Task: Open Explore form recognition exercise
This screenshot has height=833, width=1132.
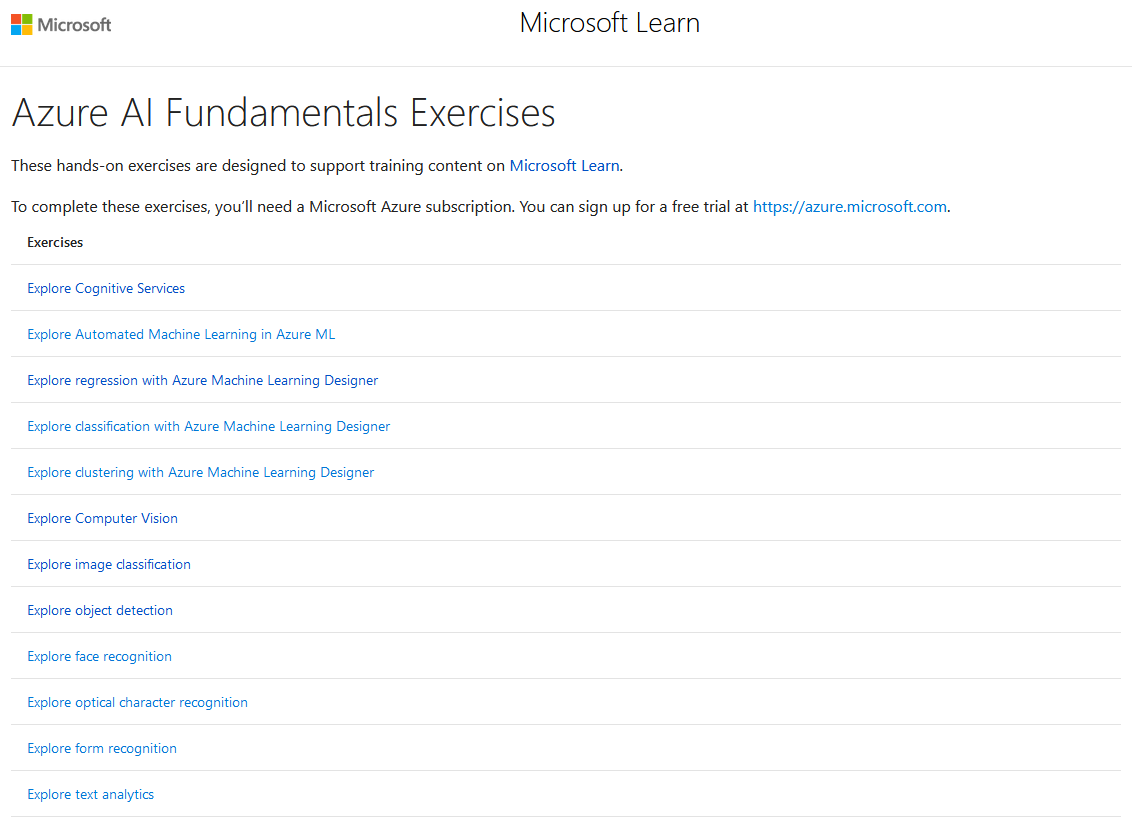Action: (102, 749)
